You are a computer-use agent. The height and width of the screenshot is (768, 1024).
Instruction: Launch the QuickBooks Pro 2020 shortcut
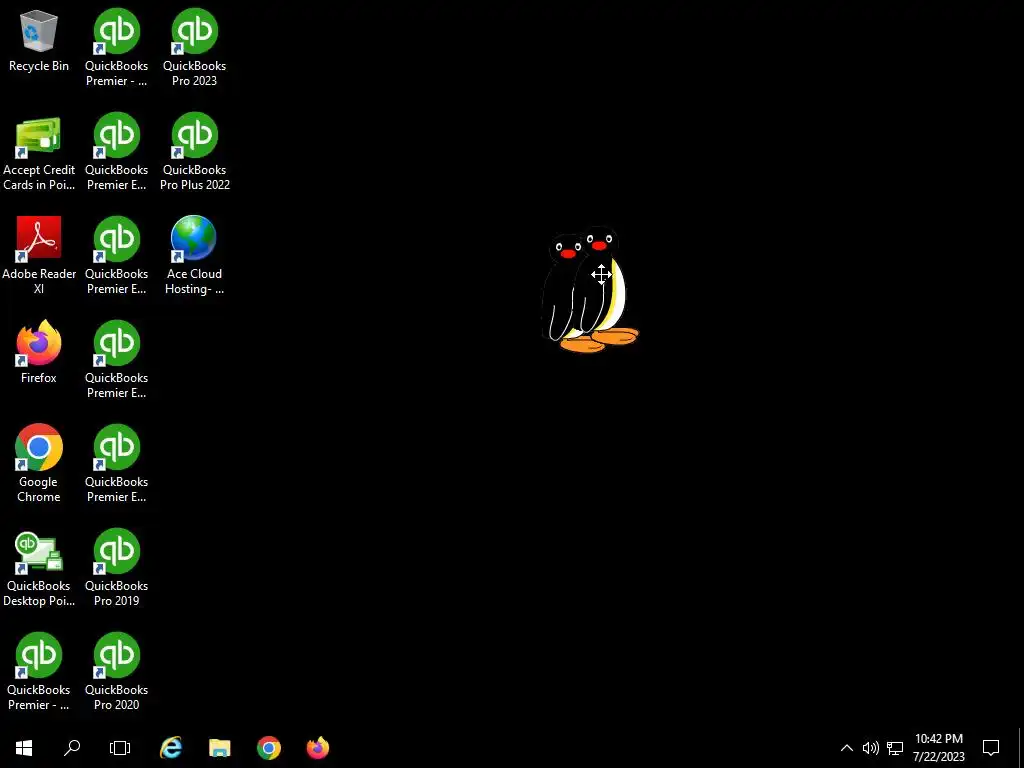pyautogui.click(x=116, y=671)
